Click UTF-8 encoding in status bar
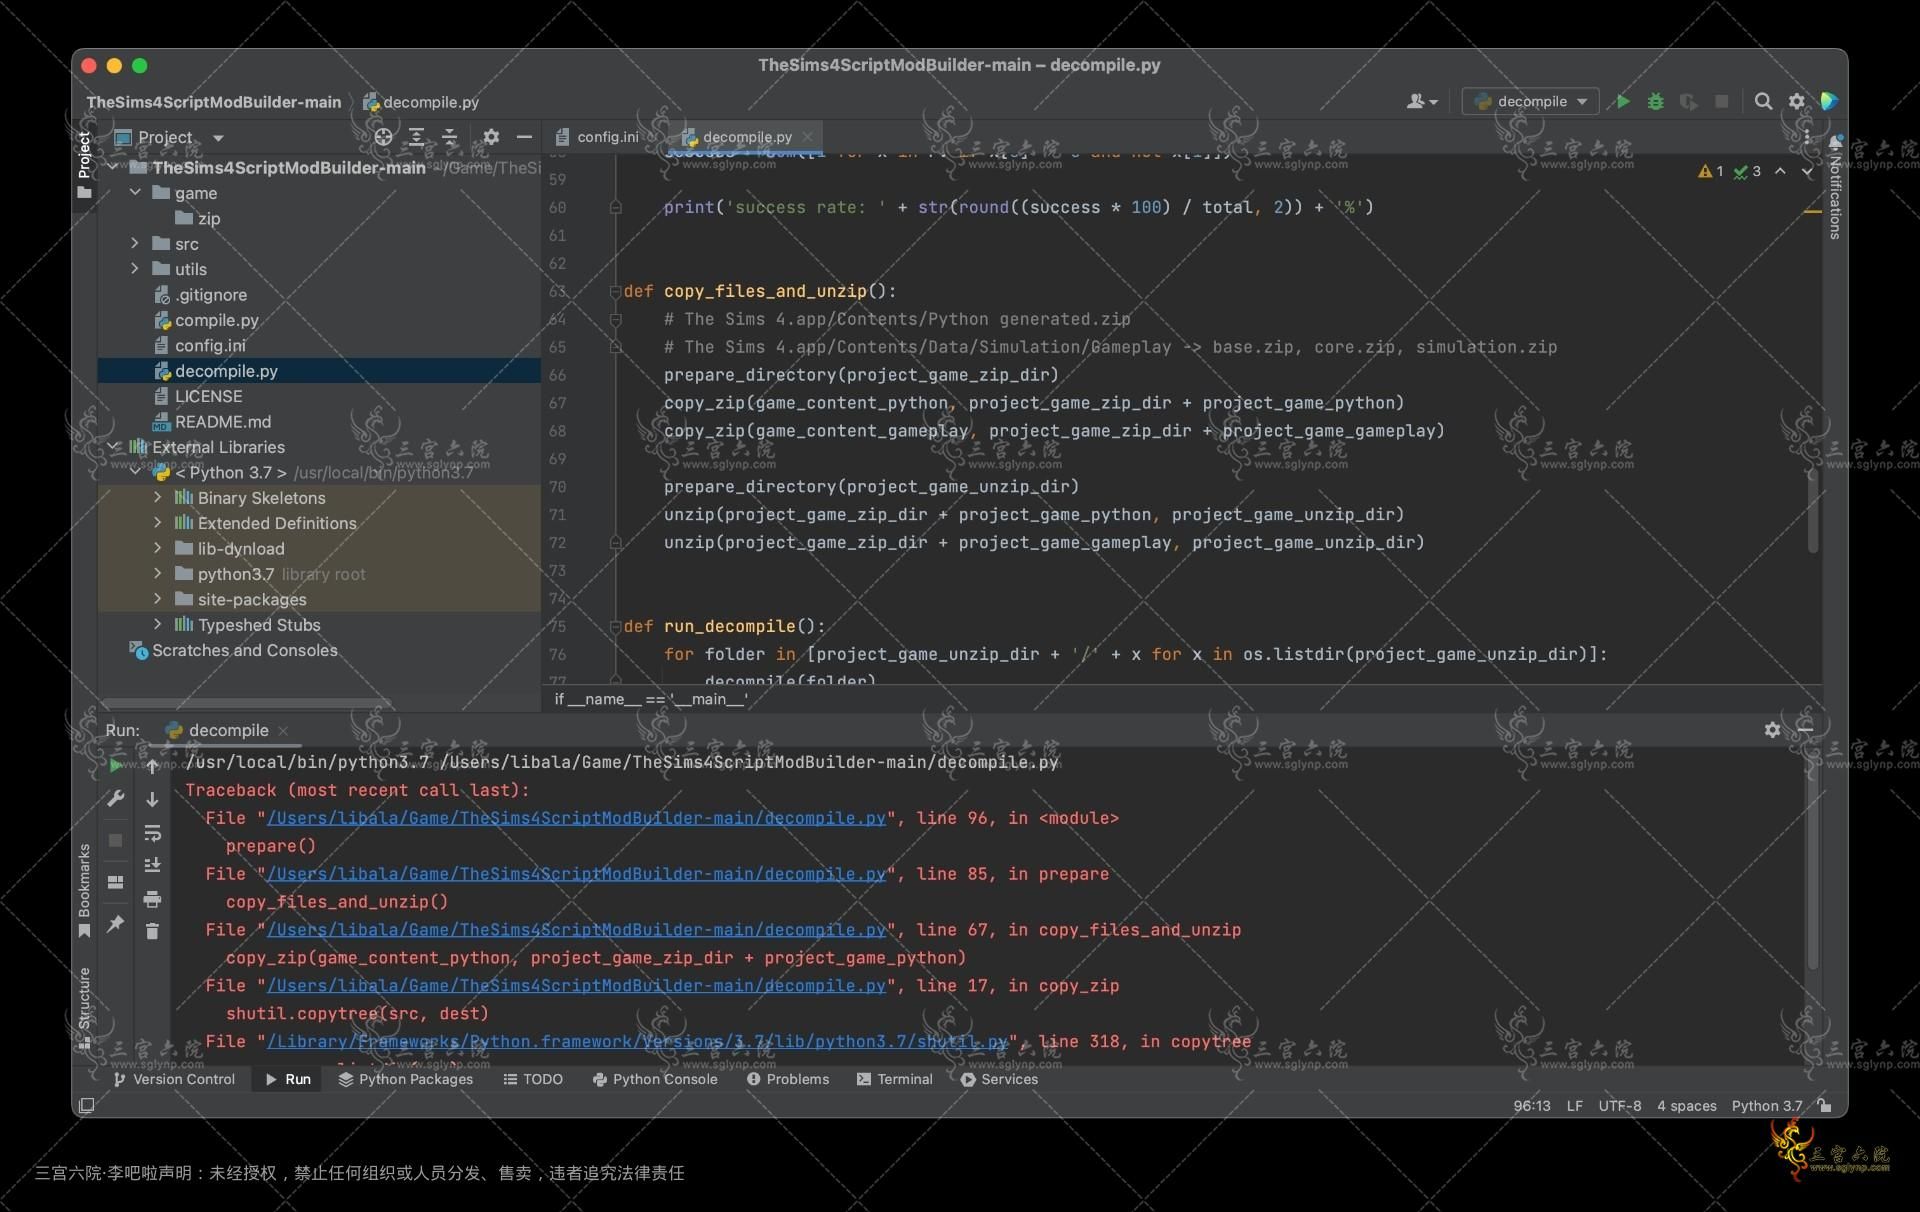Image resolution: width=1920 pixels, height=1212 pixels. point(1620,1106)
